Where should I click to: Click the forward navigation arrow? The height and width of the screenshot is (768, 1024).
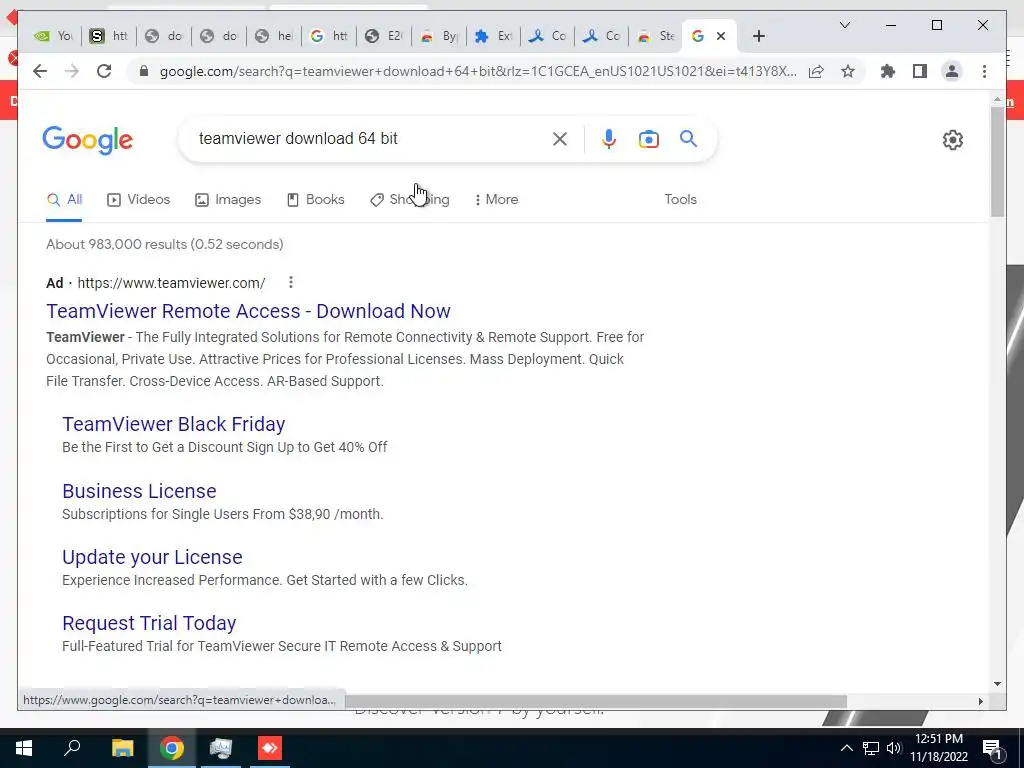pos(72,71)
